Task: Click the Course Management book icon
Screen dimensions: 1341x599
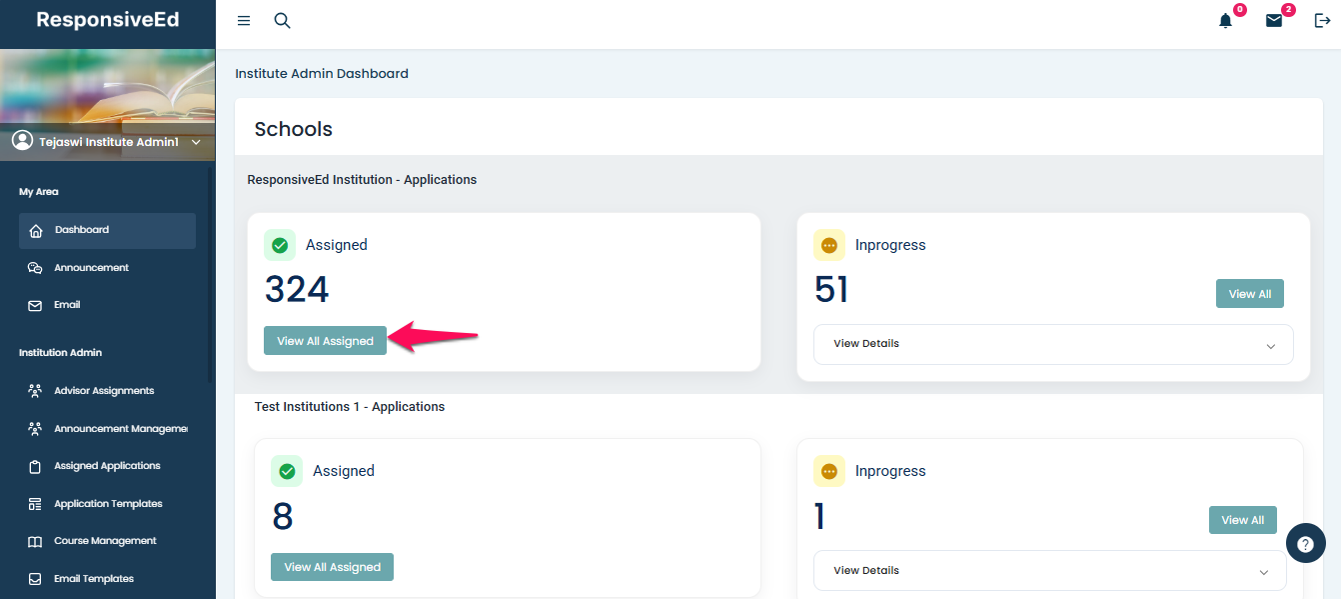Action: point(36,541)
